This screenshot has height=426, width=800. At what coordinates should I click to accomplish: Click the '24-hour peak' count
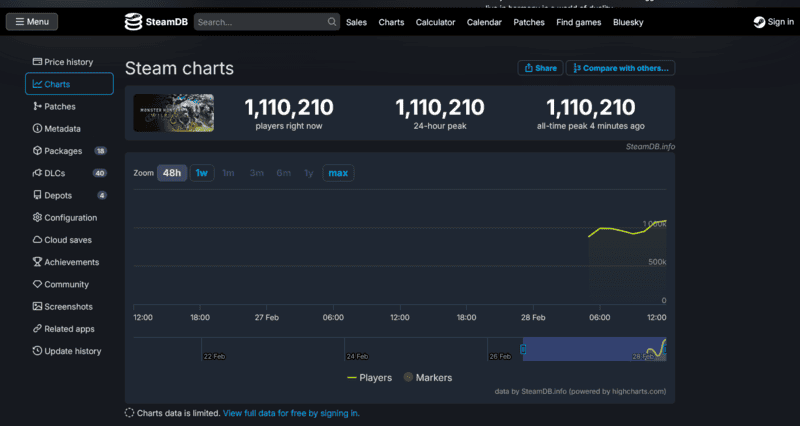[x=440, y=107]
